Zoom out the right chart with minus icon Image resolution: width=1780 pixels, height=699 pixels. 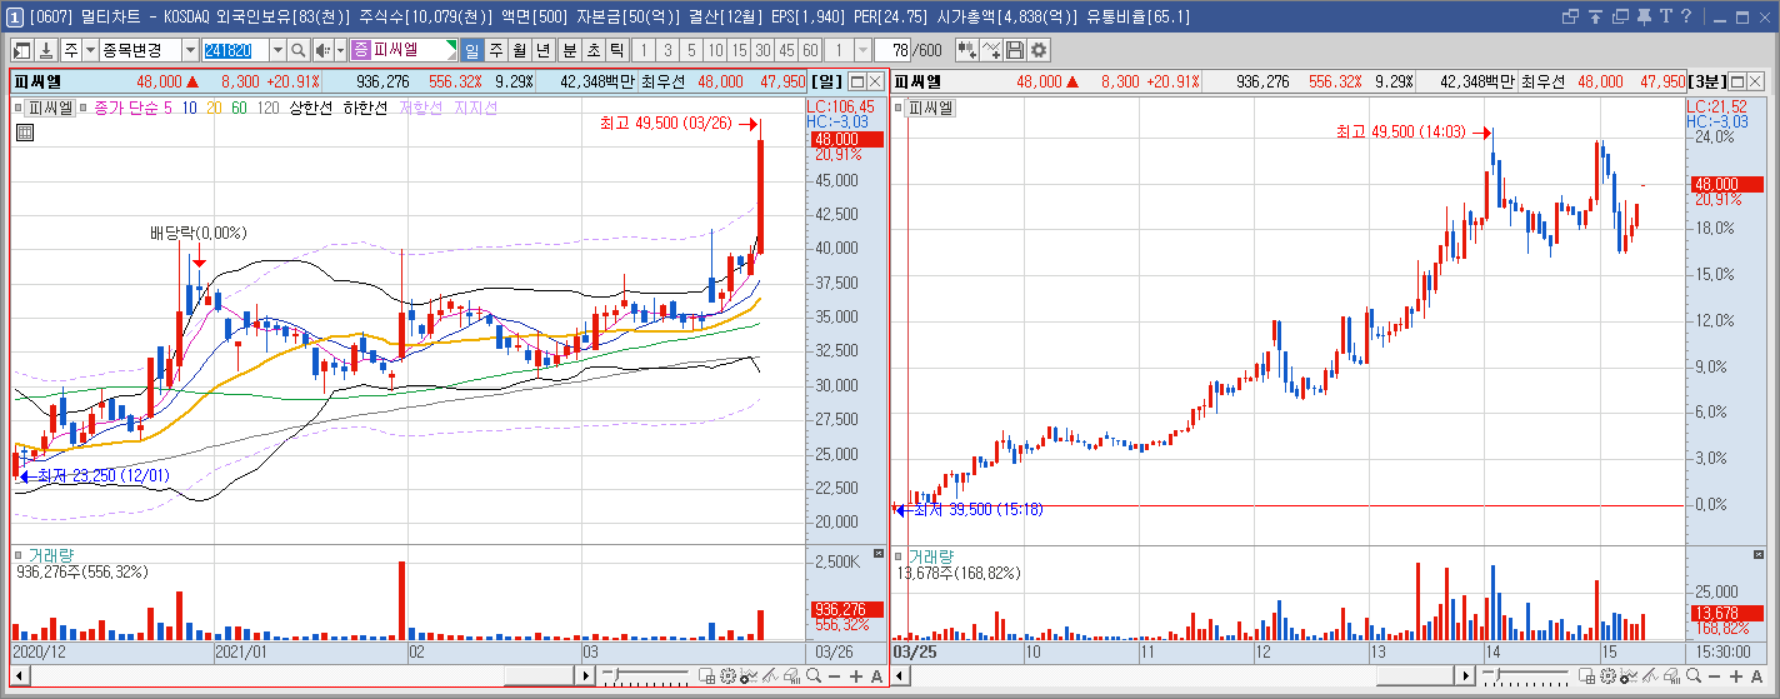pyautogui.click(x=1714, y=677)
